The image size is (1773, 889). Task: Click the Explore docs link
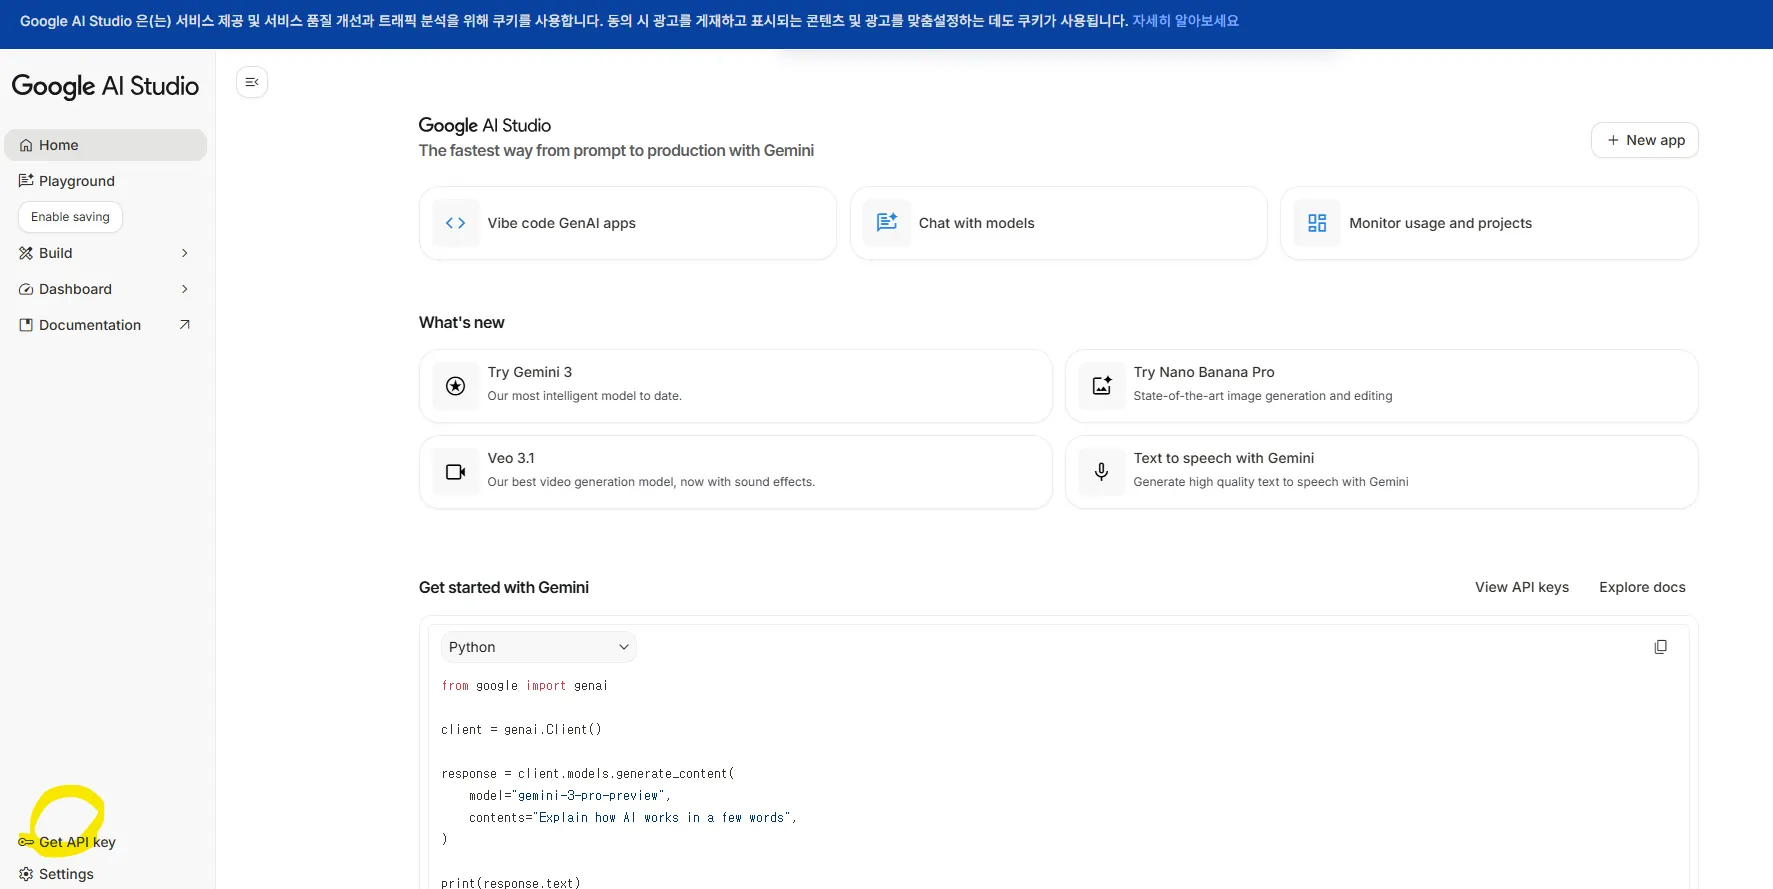[x=1642, y=587]
